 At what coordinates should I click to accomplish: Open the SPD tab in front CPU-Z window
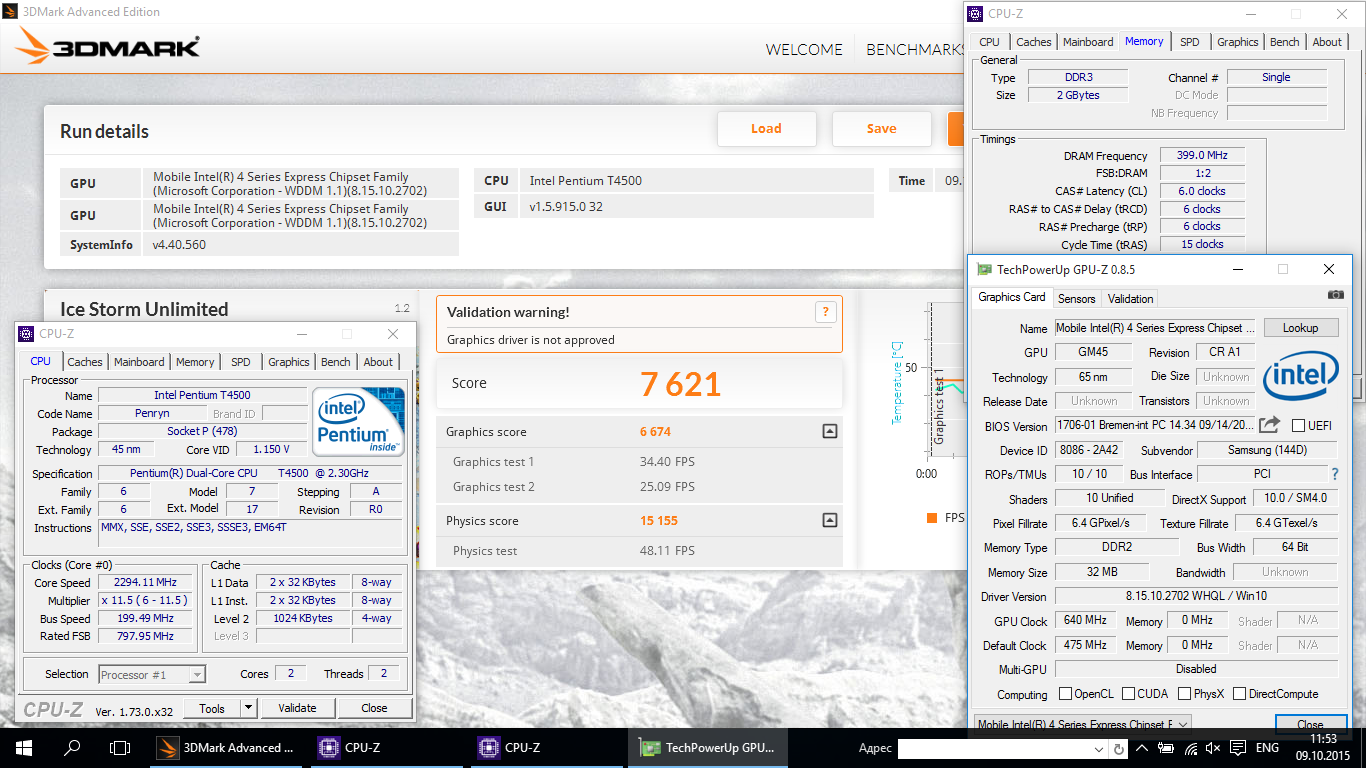tap(241, 362)
